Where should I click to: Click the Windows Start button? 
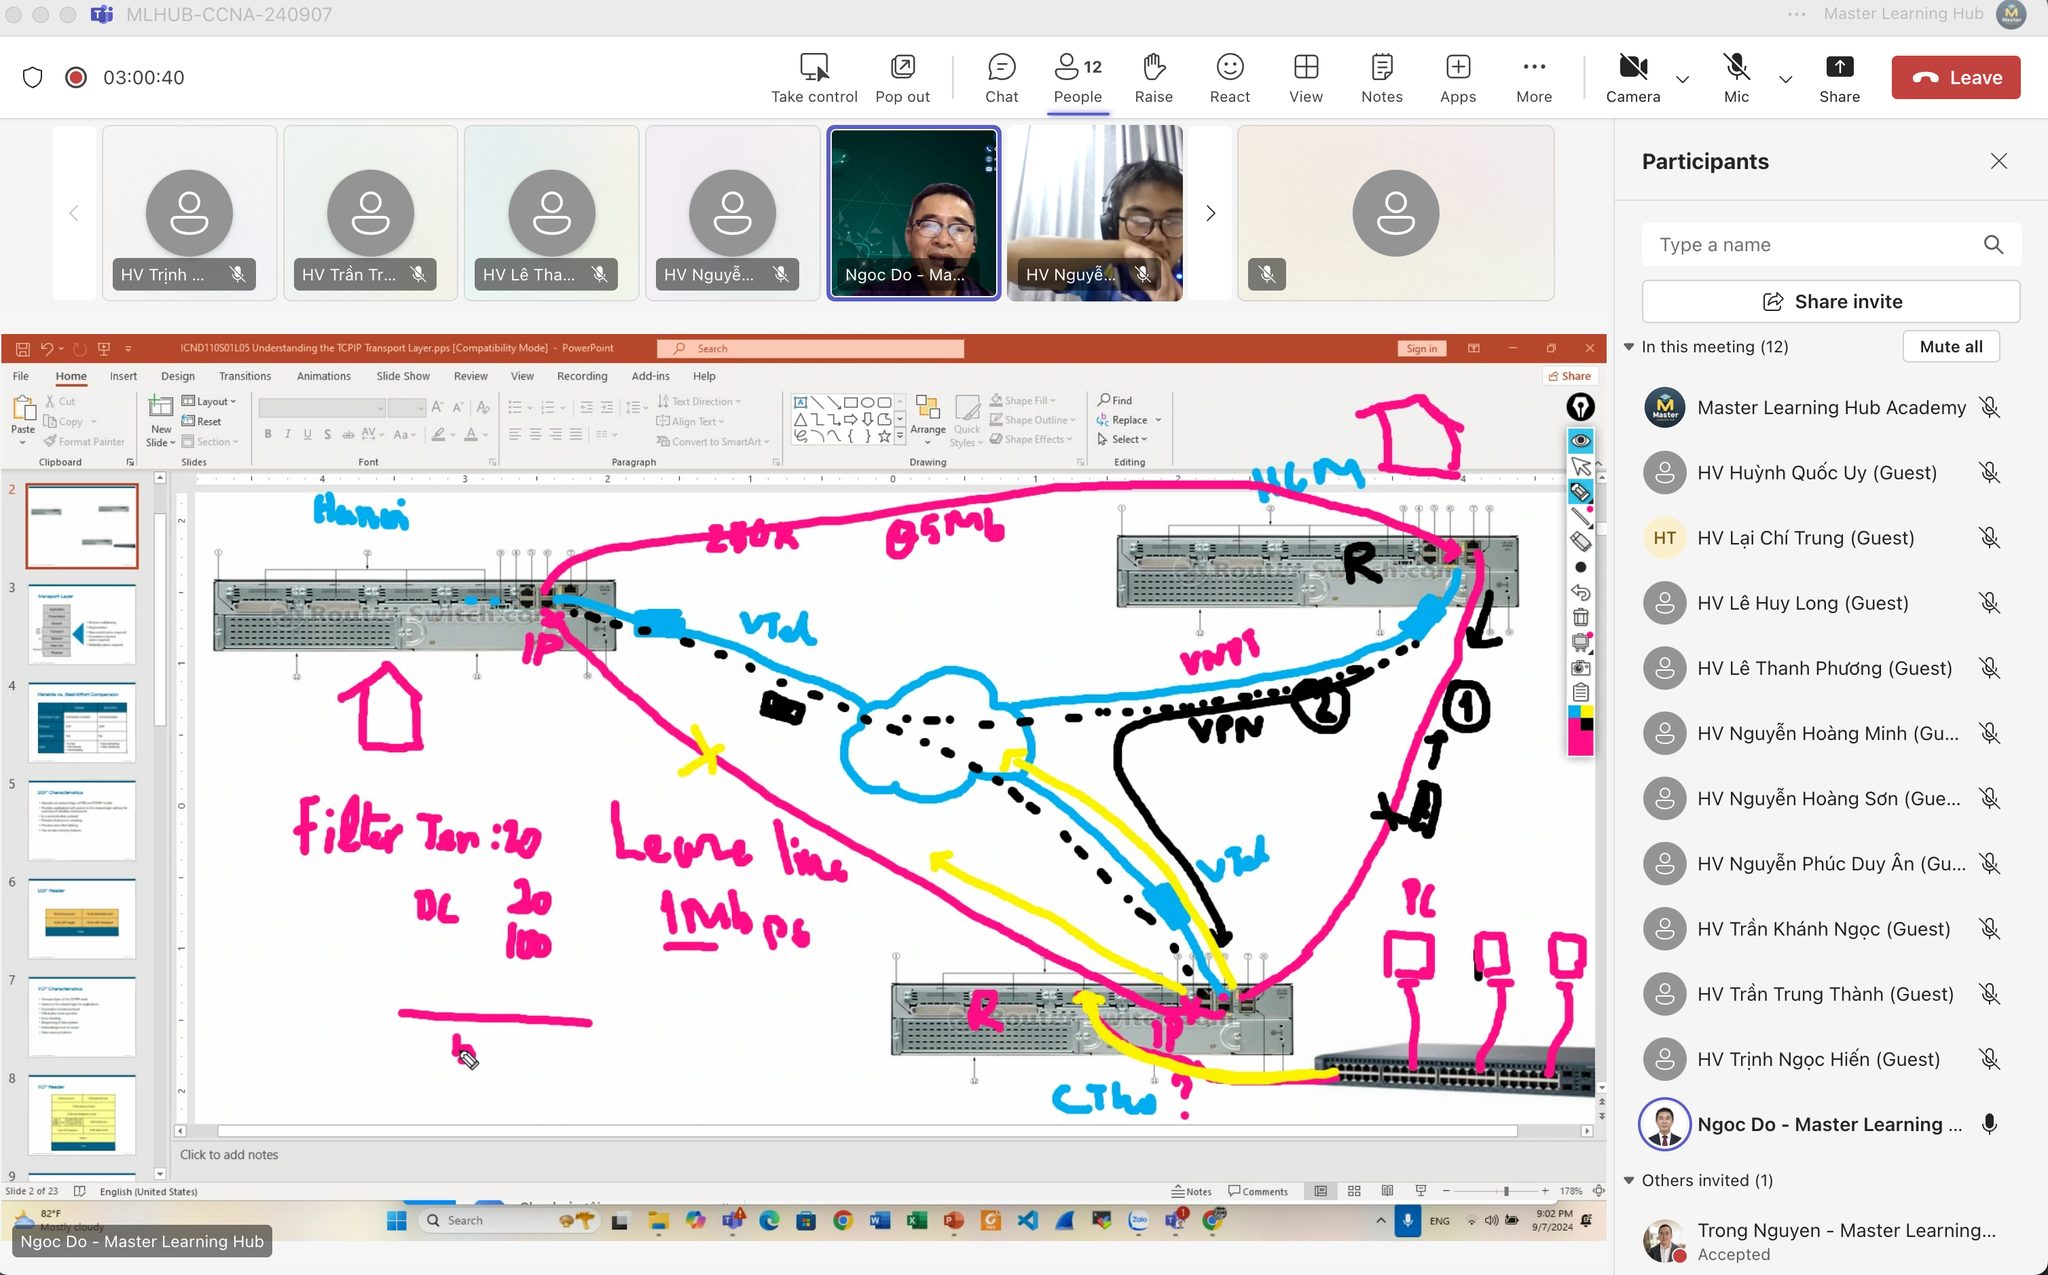(396, 1220)
